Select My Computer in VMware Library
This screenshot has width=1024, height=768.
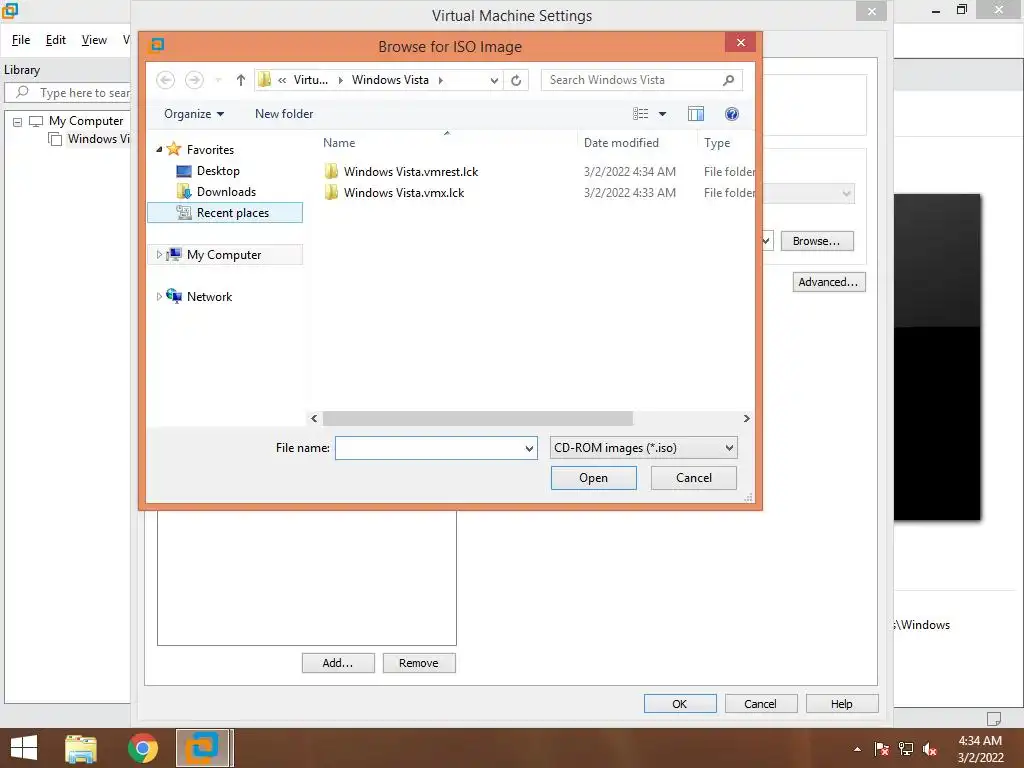coord(86,121)
